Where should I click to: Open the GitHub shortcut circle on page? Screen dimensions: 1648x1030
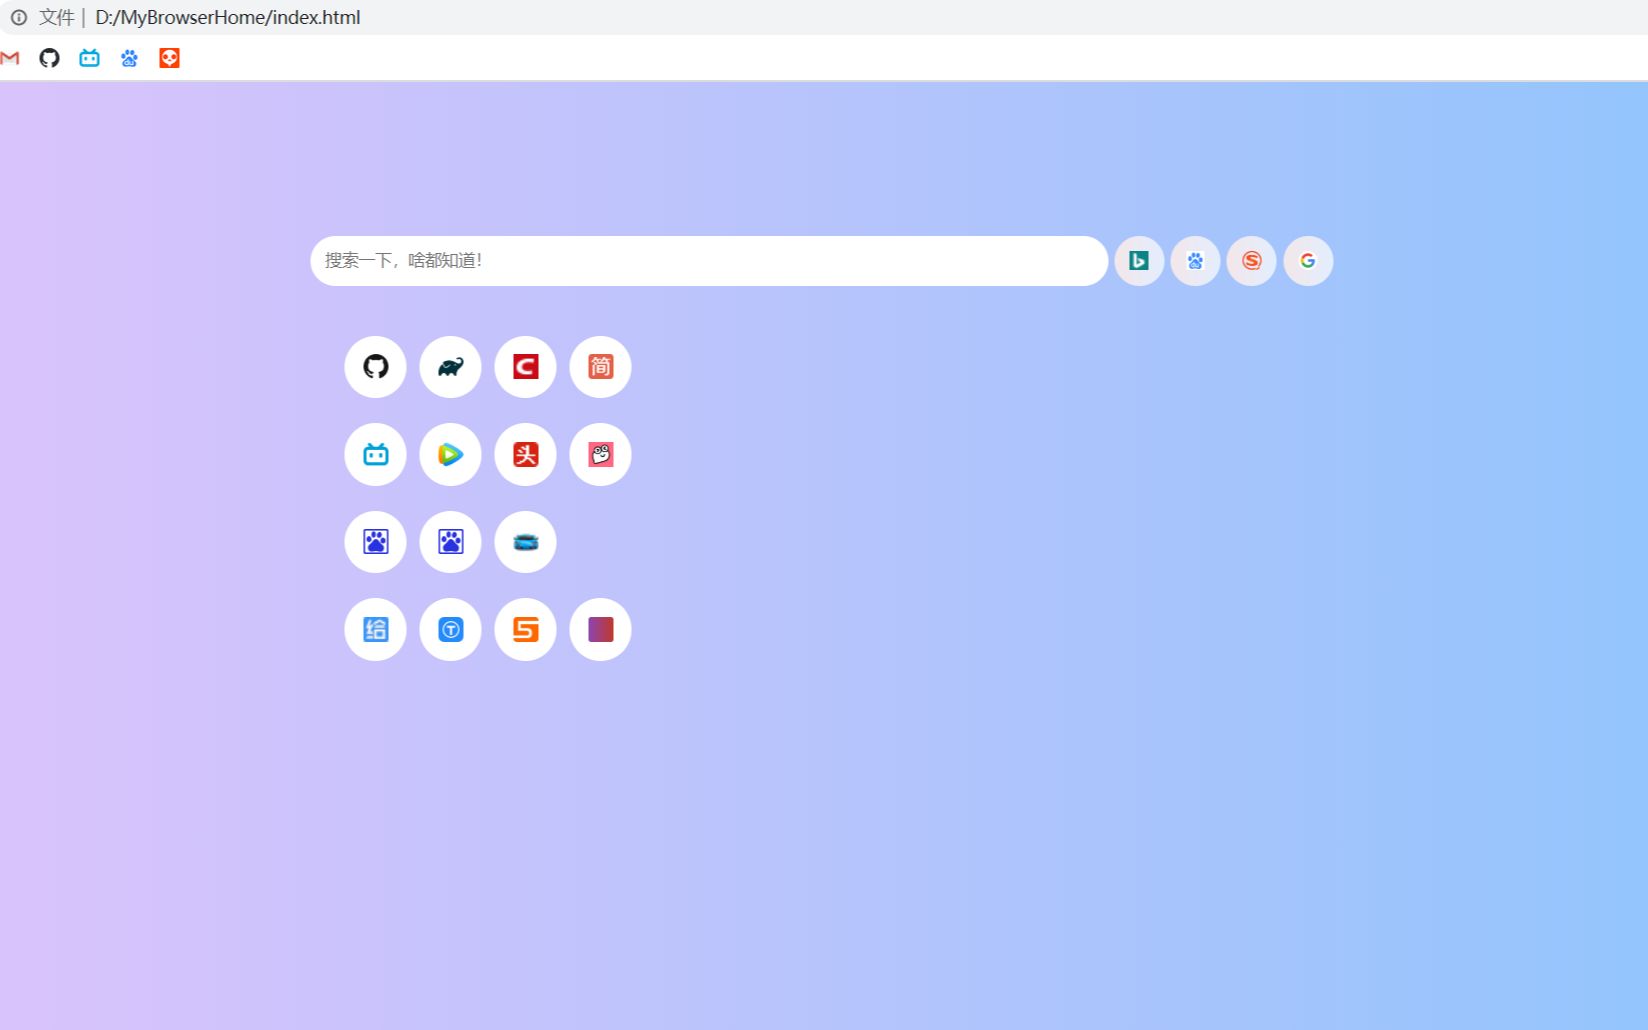click(x=375, y=367)
